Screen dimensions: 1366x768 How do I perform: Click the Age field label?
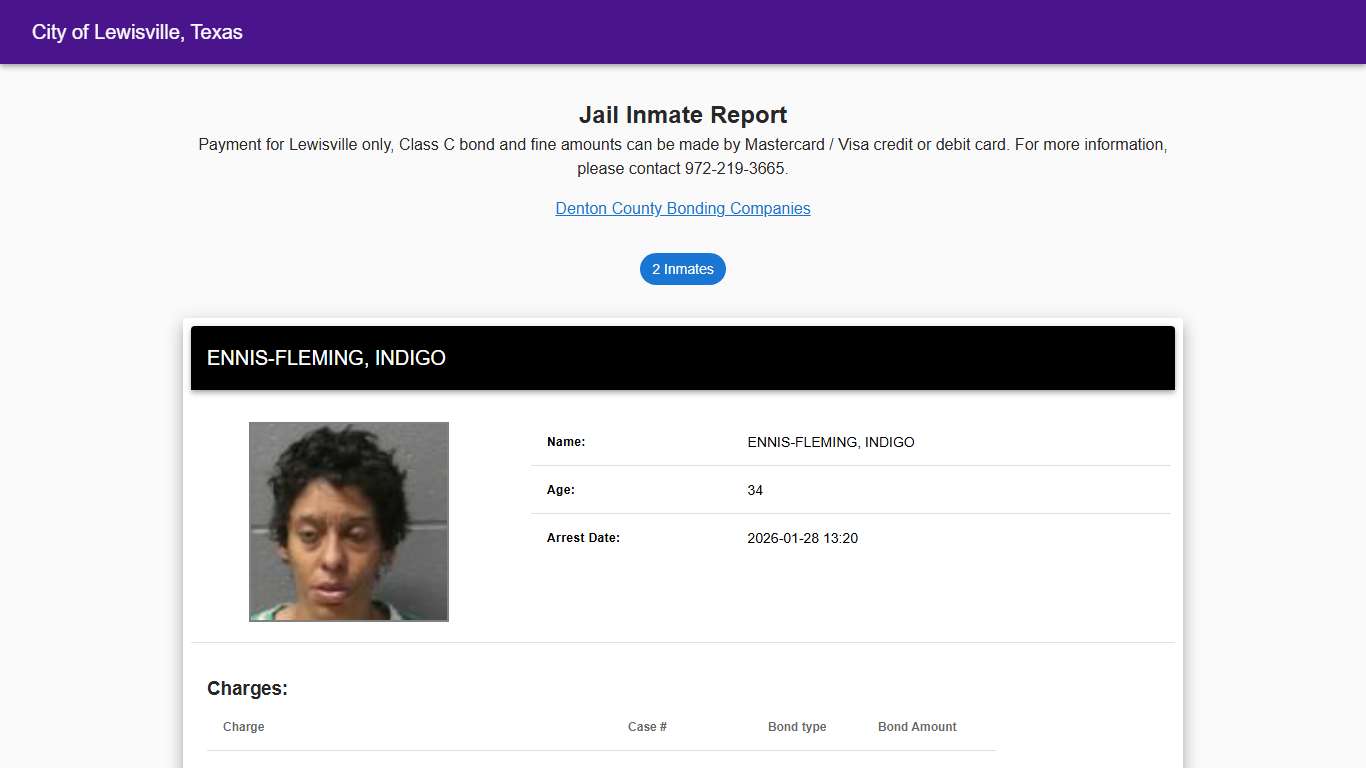tap(561, 490)
